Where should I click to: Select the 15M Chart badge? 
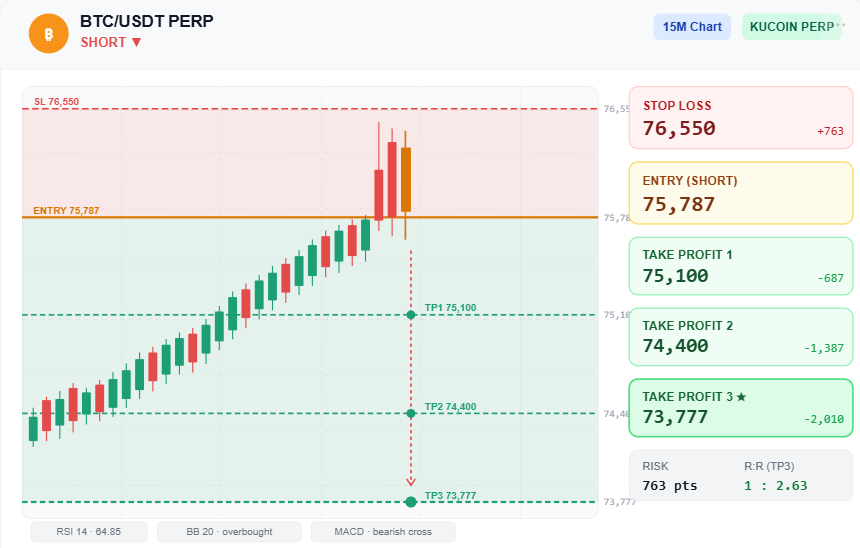coord(692,27)
